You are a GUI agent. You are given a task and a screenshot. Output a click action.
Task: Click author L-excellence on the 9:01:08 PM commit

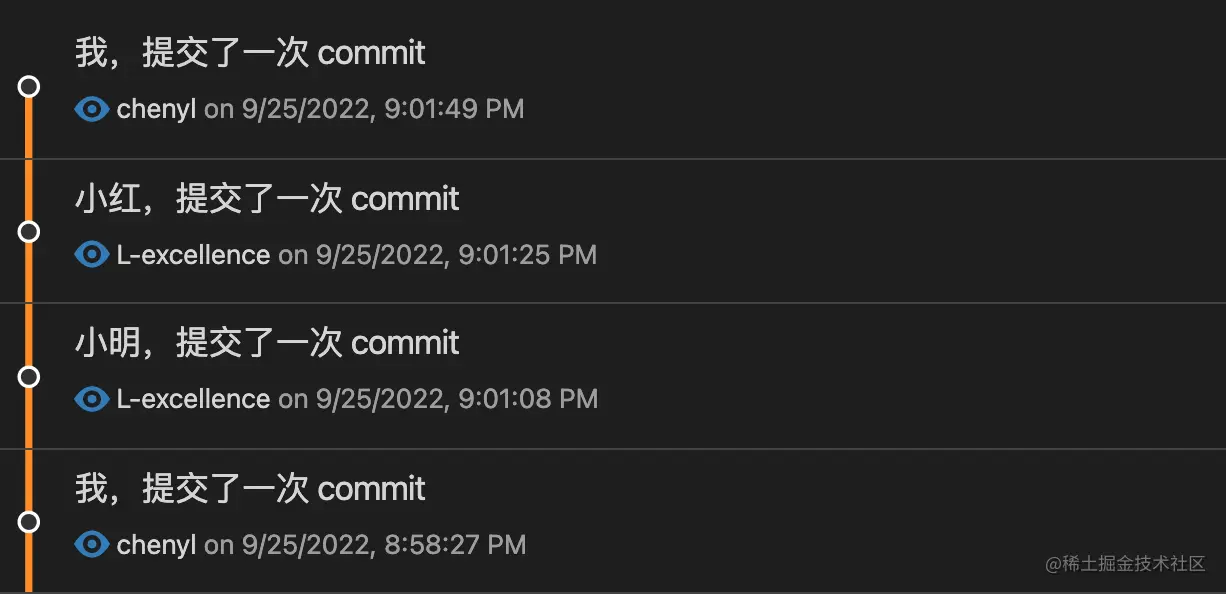point(194,399)
